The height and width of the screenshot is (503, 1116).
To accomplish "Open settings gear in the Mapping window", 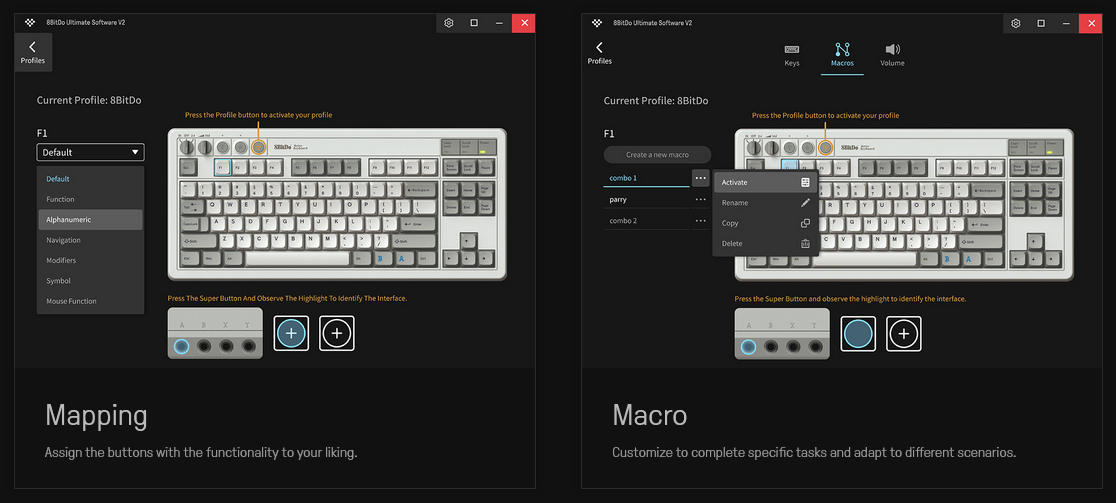I will 449,23.
